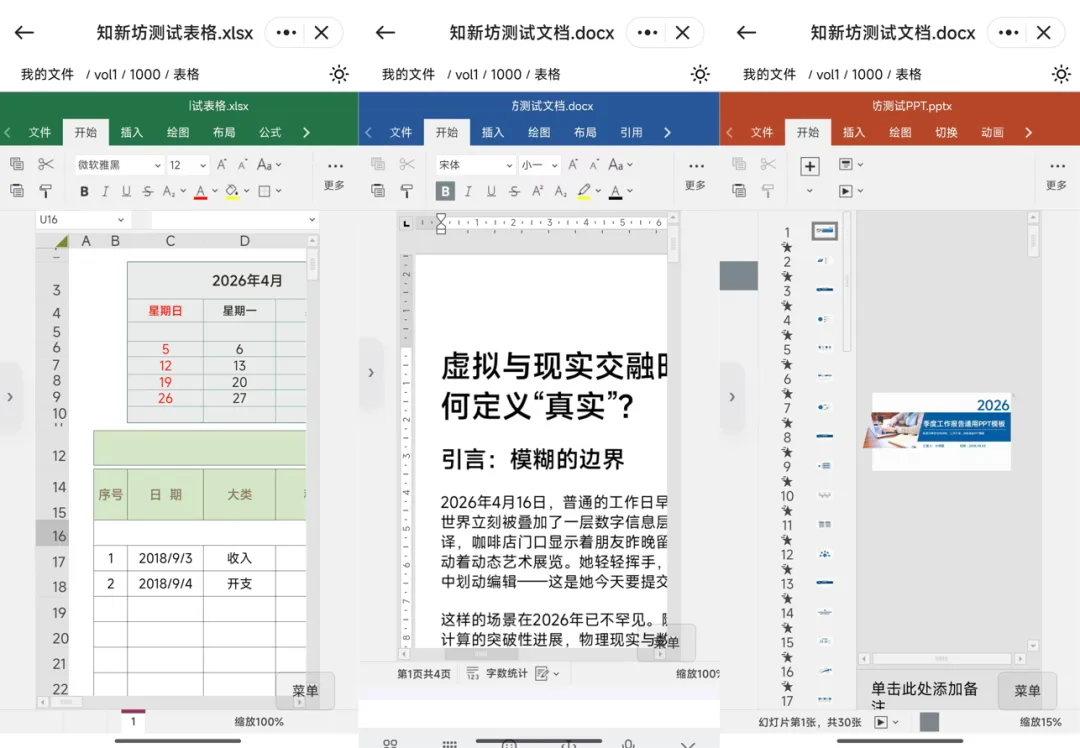Click the Paste icon in Excel toolbar
1080x748 pixels.
17,191
